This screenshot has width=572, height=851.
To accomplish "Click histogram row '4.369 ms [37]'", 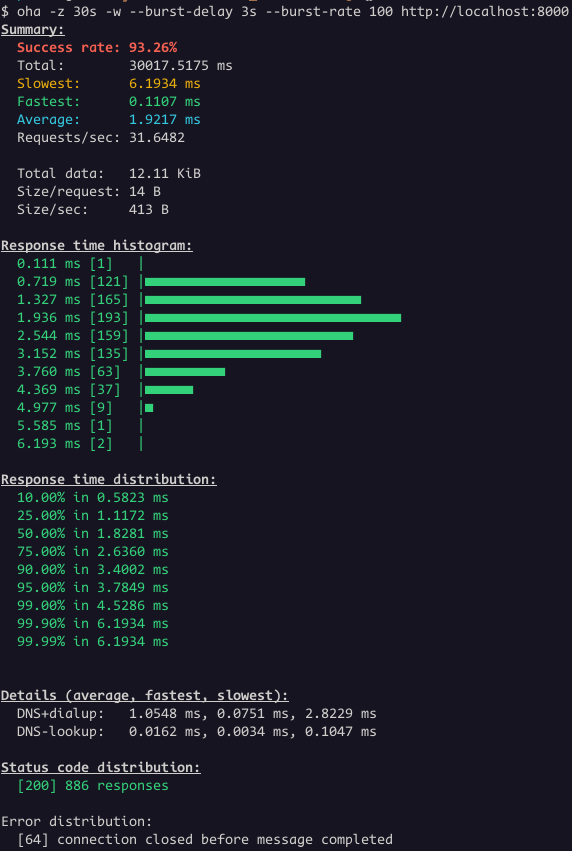I will 105,389.
